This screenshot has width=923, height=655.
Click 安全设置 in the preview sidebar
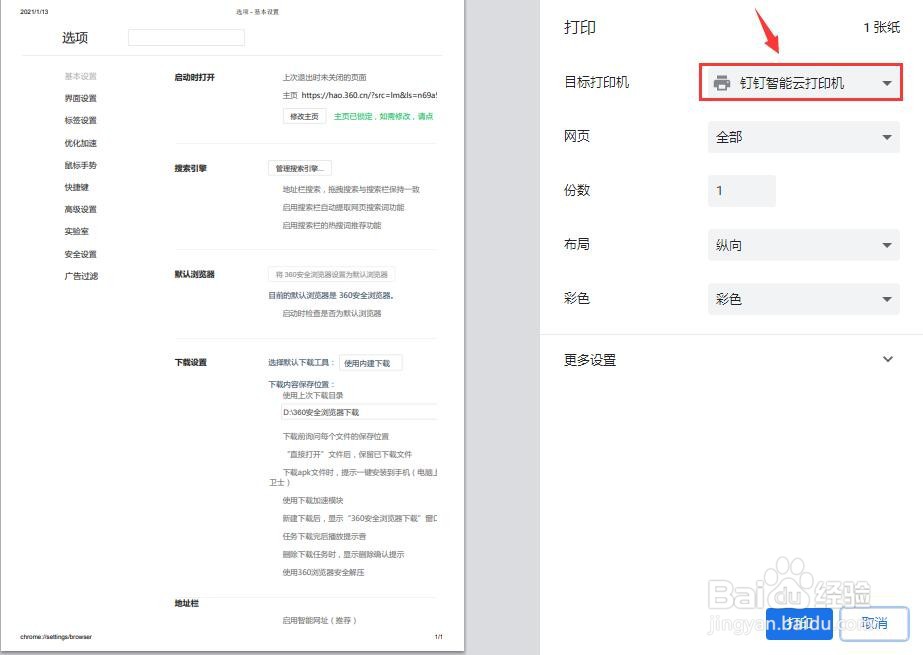pos(81,254)
